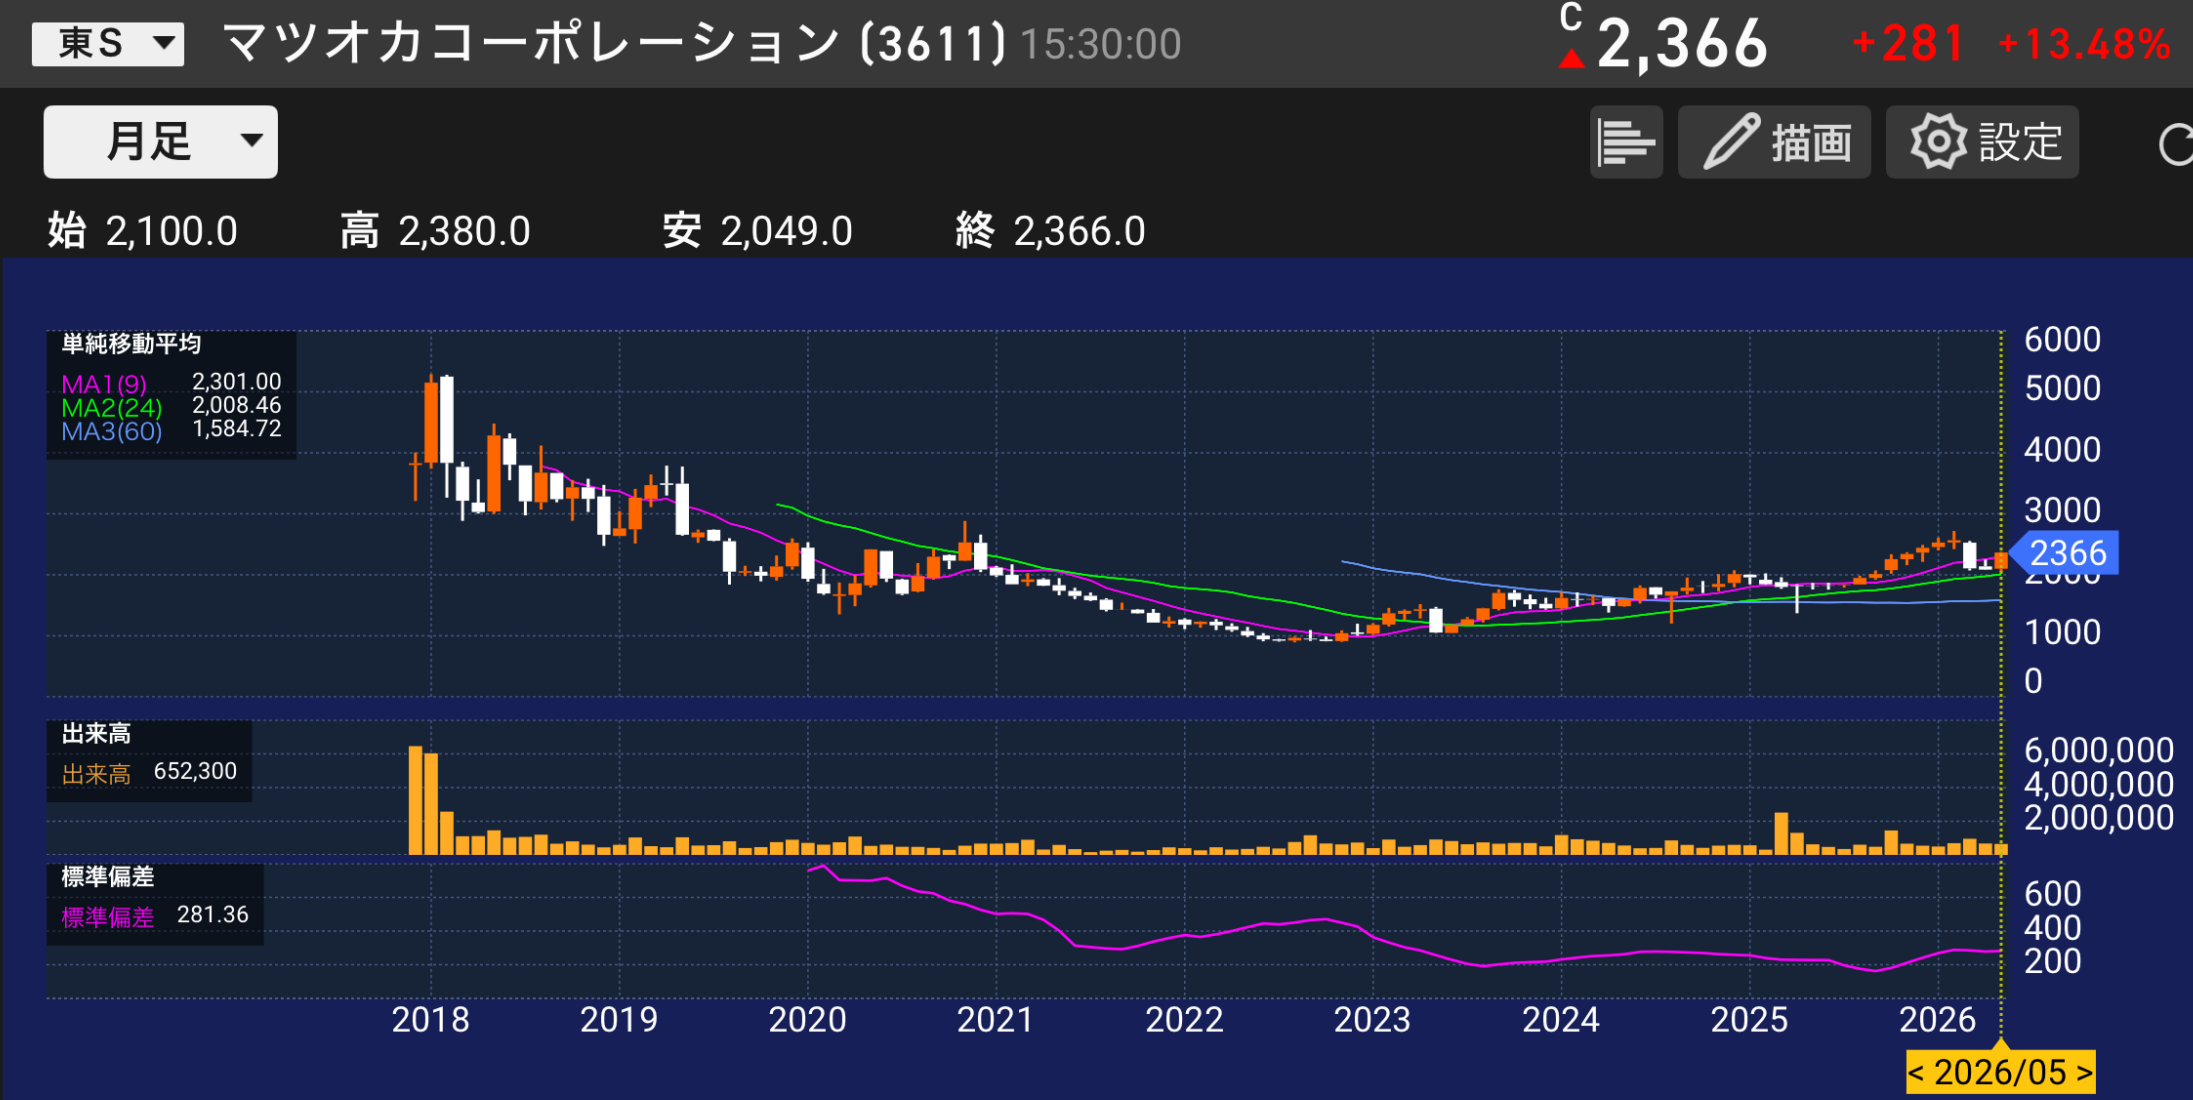Open the 設定 settings button
2193x1100 pixels.
[1982, 142]
